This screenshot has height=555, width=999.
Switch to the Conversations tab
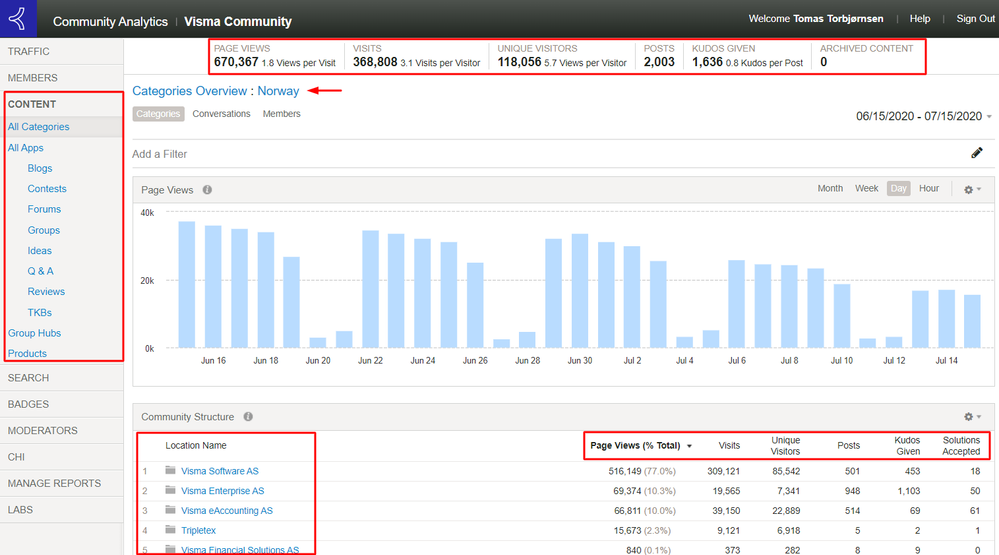pyautogui.click(x=221, y=114)
